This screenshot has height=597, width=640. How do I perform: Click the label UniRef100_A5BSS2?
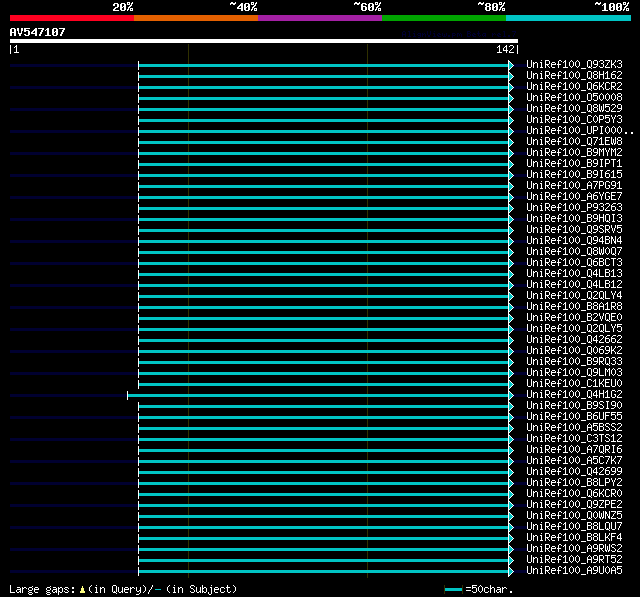574,428
